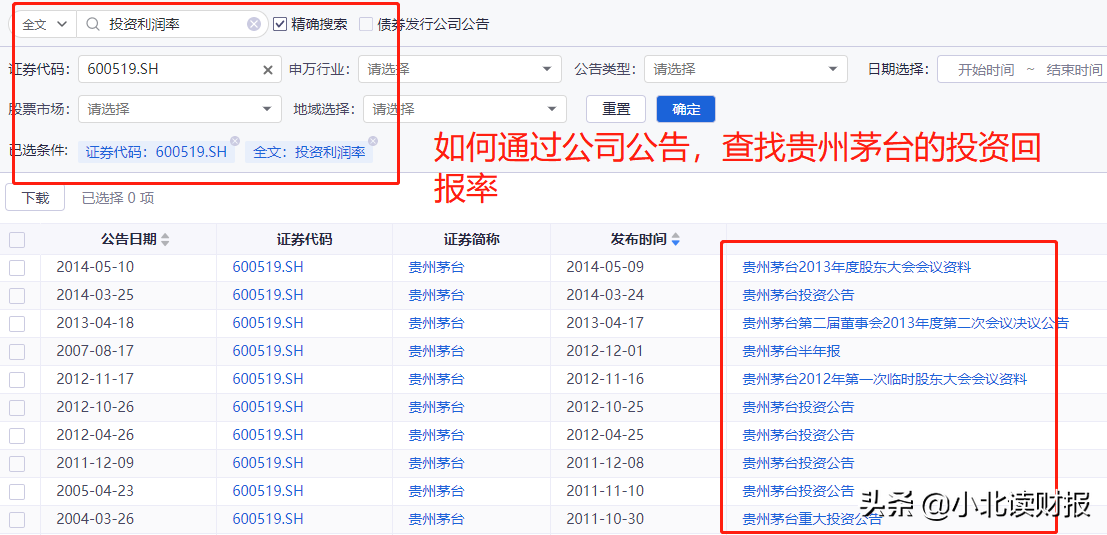The width and height of the screenshot is (1107, 535).
Task: Sort by 公告日期 column arrows
Action: pyautogui.click(x=165, y=240)
